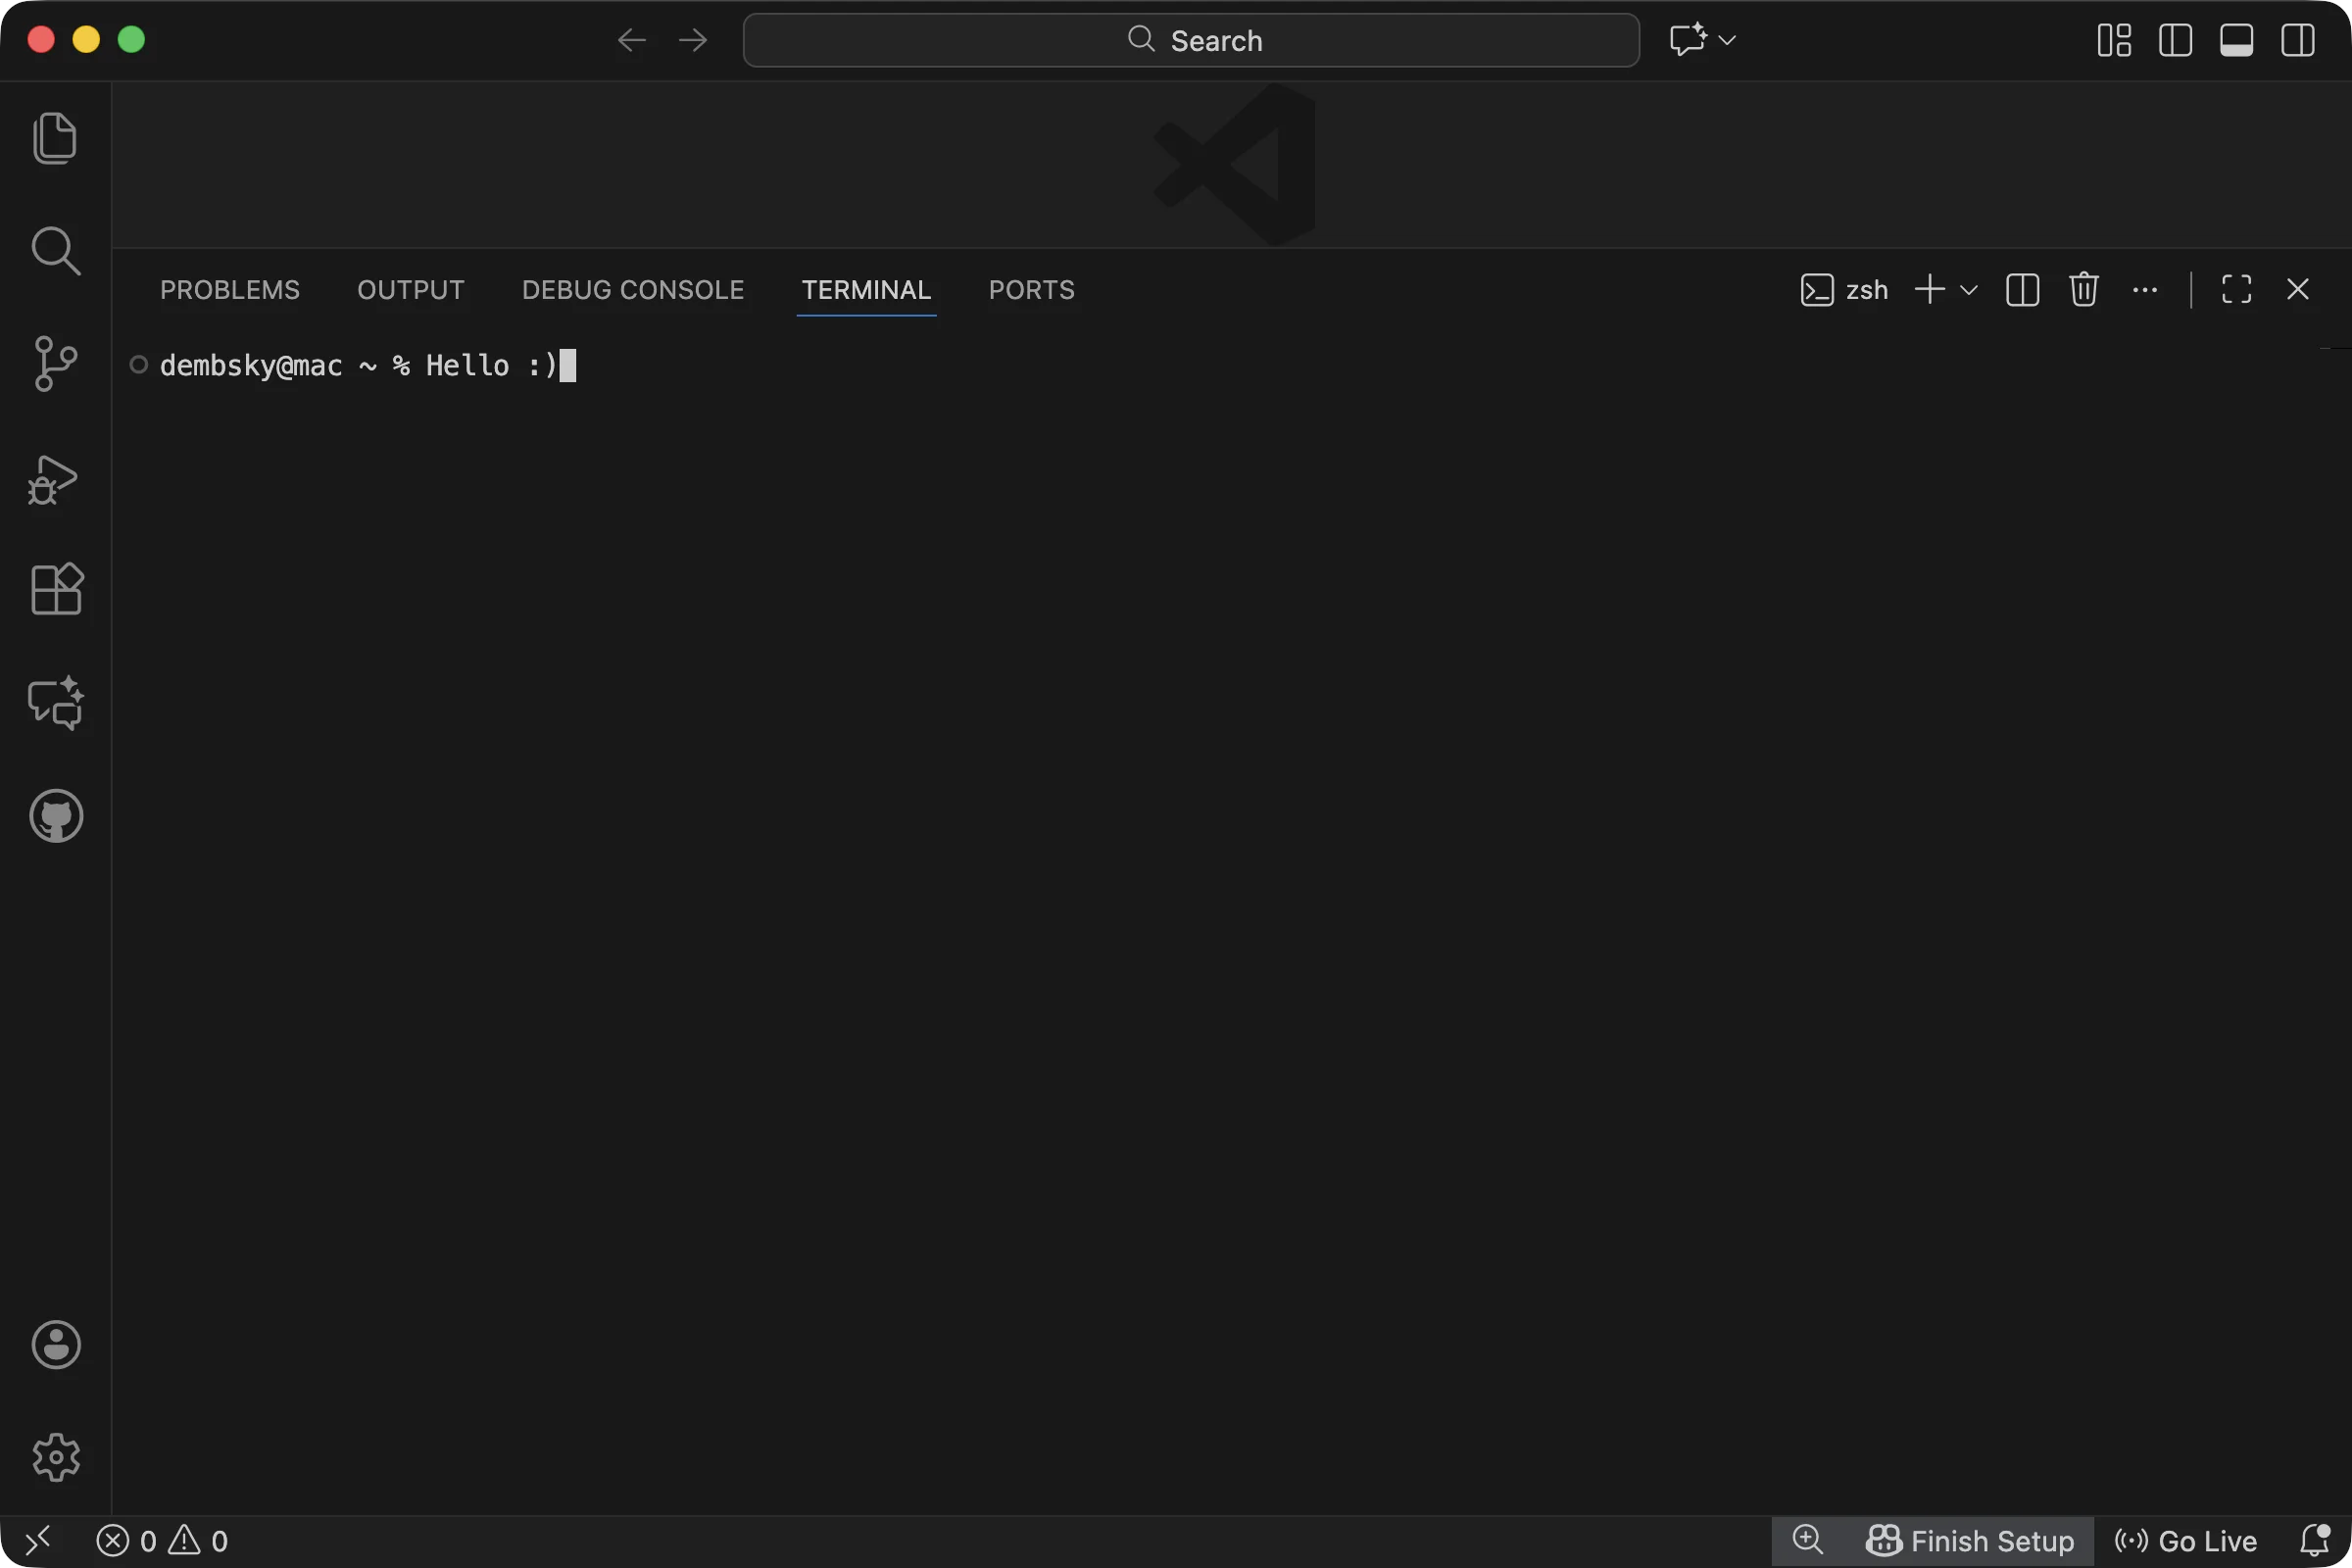Toggle the bottom panel visibility

click(2237, 40)
